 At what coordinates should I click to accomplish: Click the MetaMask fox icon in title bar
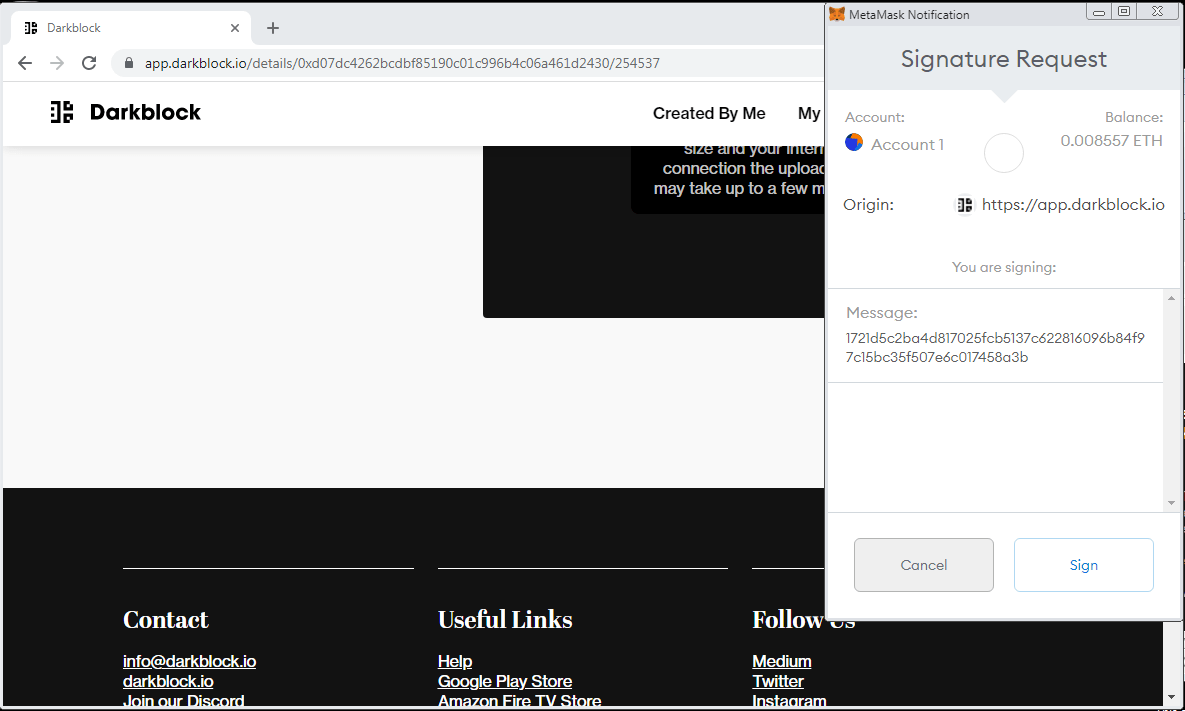click(x=837, y=14)
